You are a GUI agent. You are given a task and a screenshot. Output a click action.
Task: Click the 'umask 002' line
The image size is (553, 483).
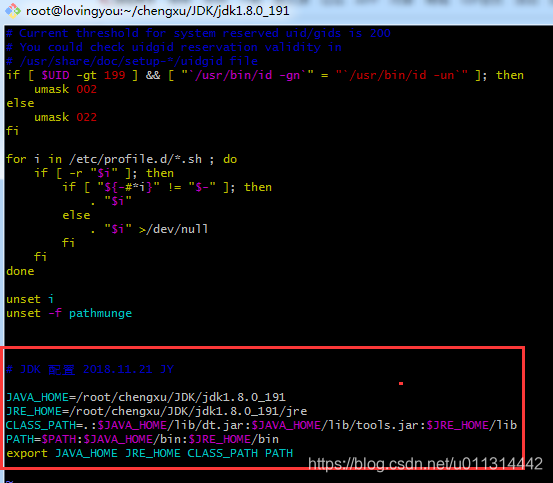point(65,89)
